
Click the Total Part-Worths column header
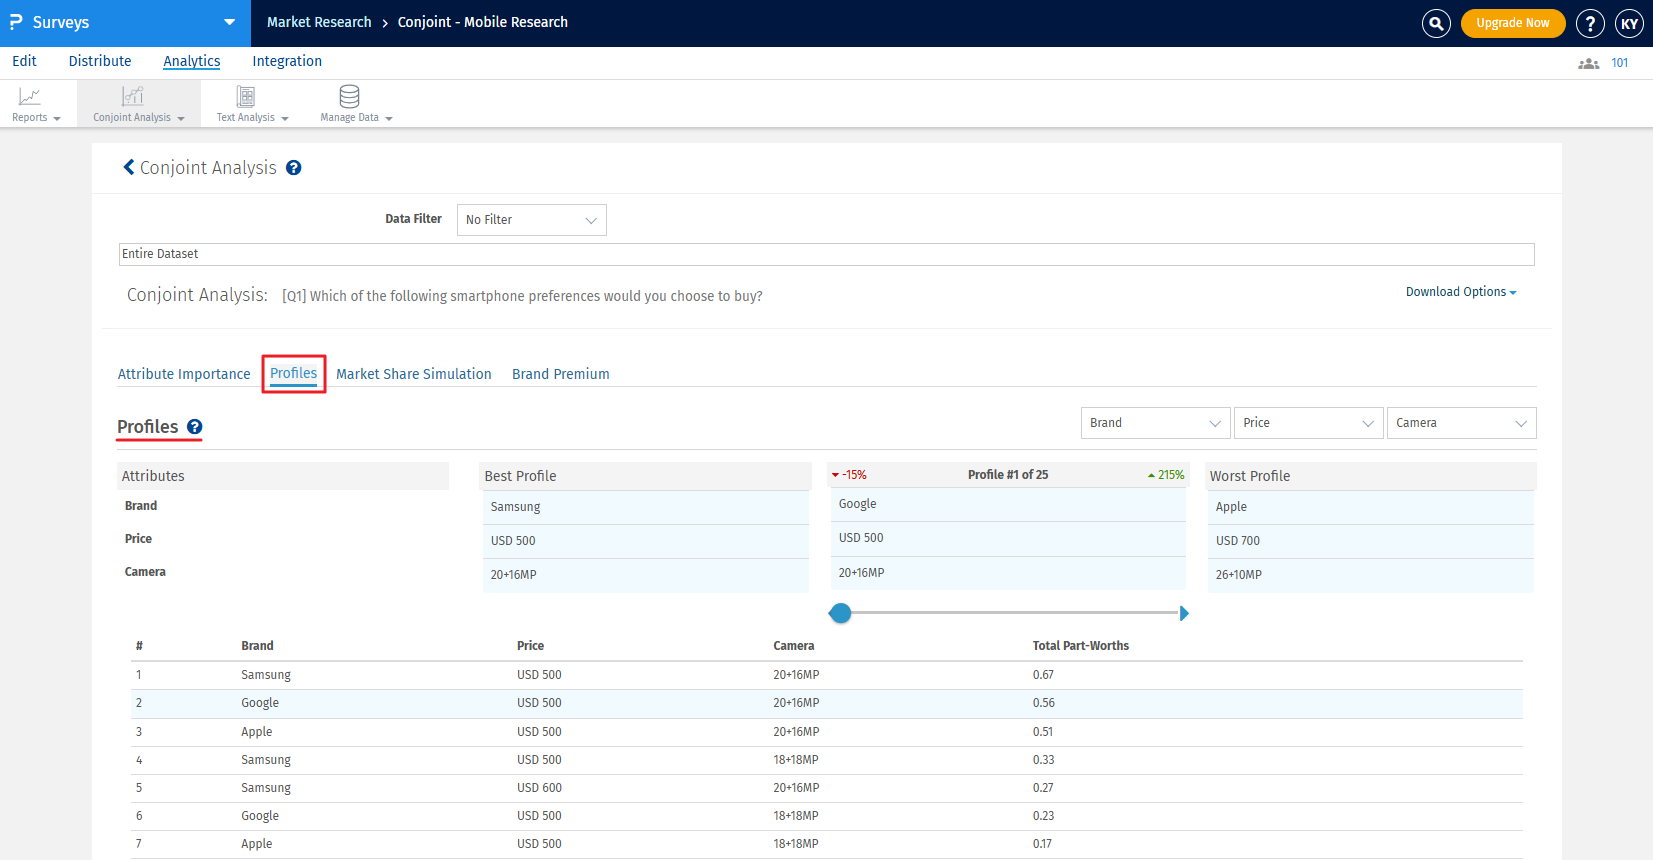pyautogui.click(x=1081, y=646)
